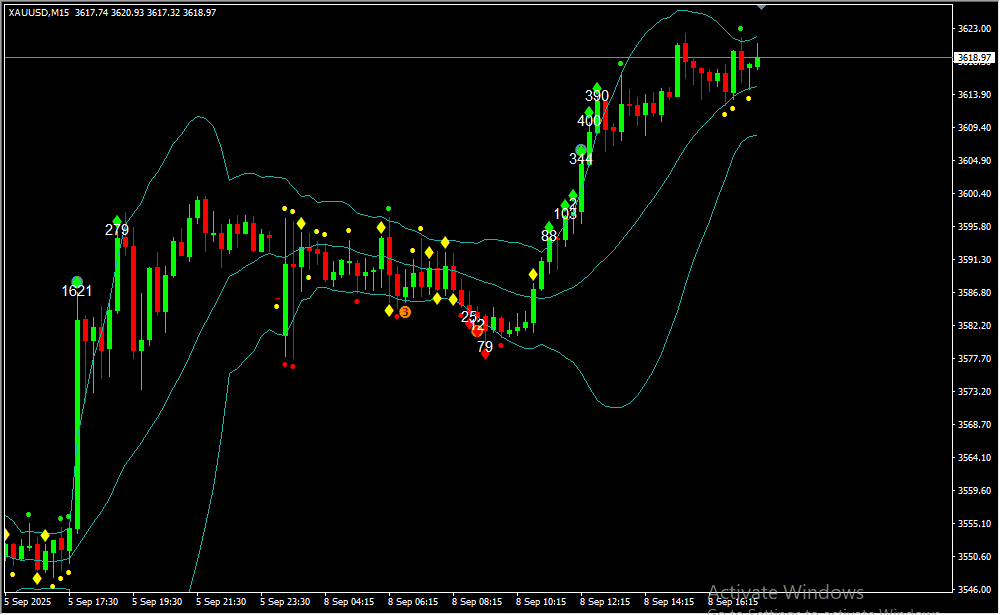This screenshot has width=1000, height=615.
Task: Select the 400 signal value label
Action: (x=589, y=121)
